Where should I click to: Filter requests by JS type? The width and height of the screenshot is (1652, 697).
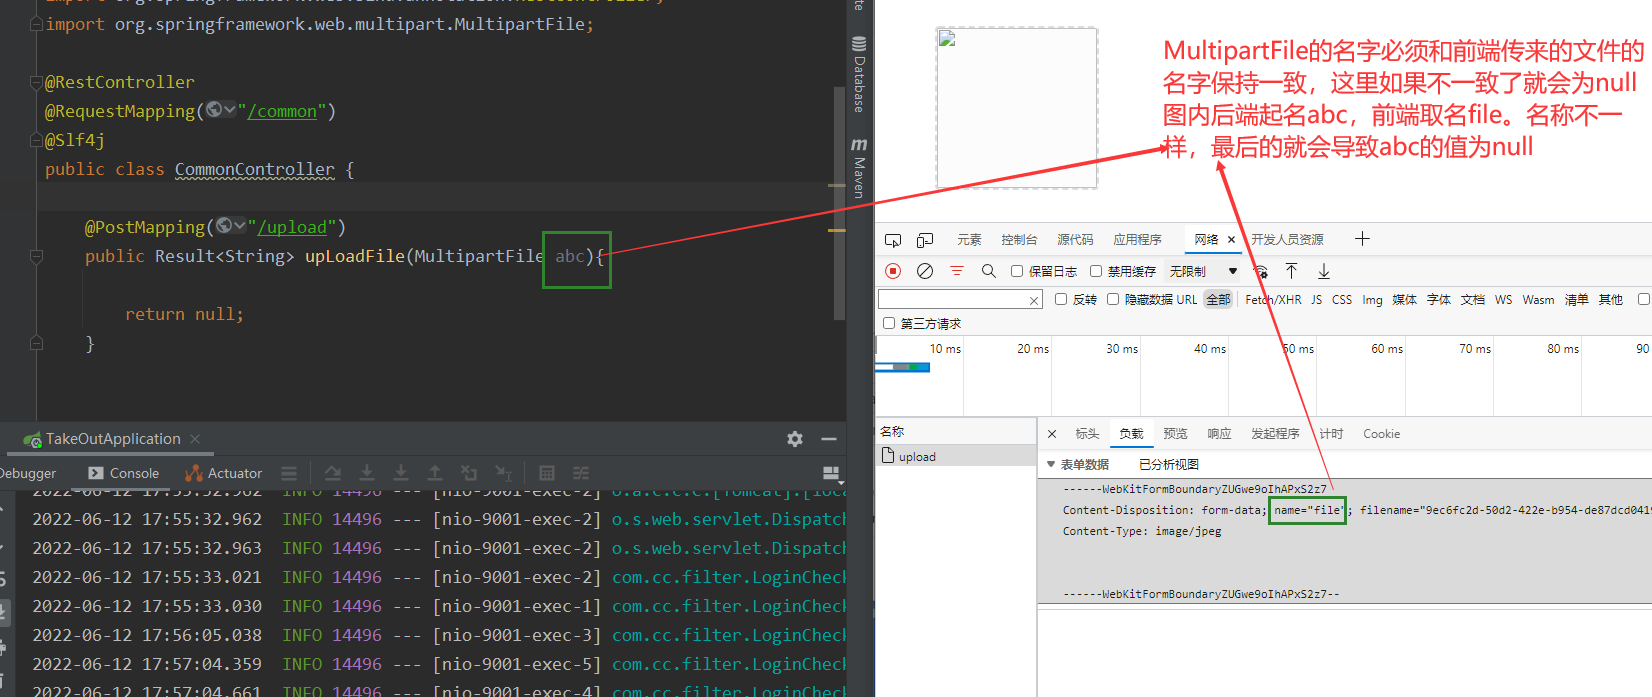1316,299
